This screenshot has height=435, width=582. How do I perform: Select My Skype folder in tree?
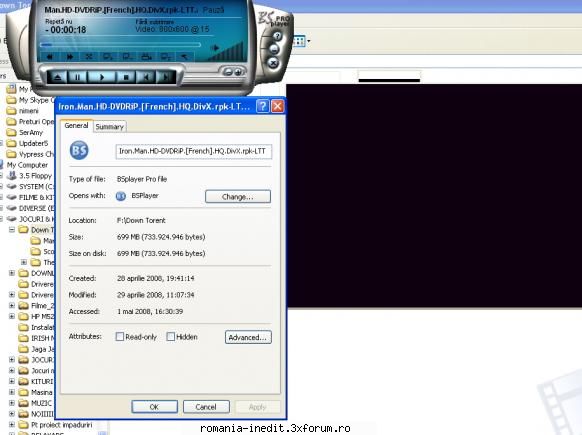click(x=31, y=100)
